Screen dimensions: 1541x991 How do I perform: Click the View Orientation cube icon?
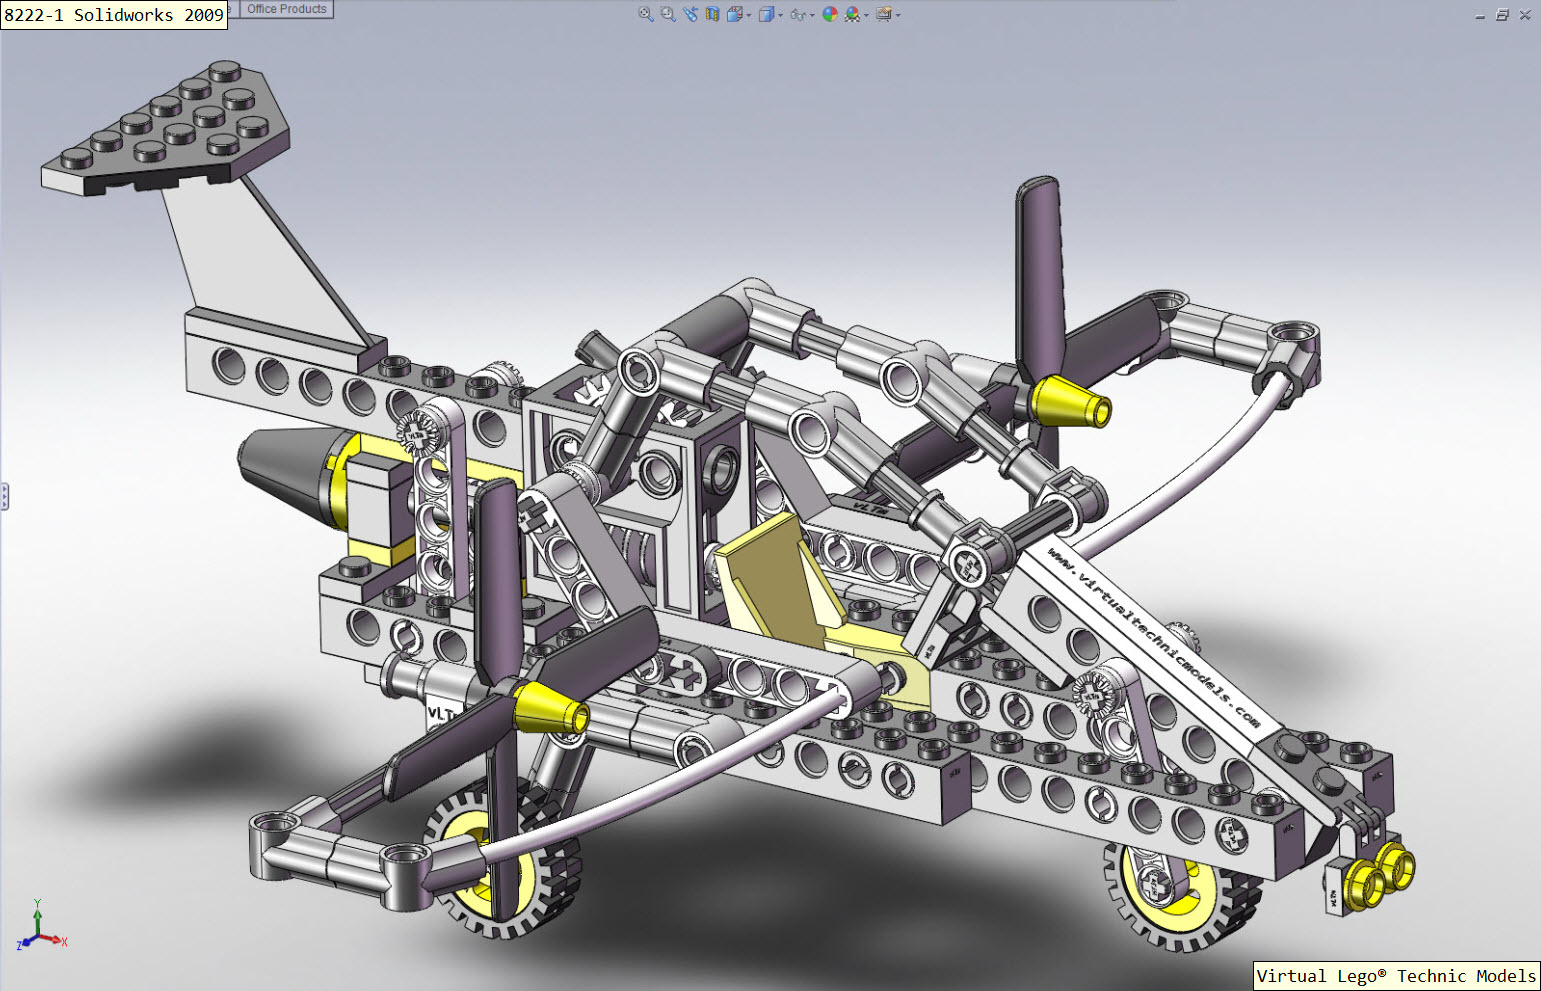pos(735,14)
